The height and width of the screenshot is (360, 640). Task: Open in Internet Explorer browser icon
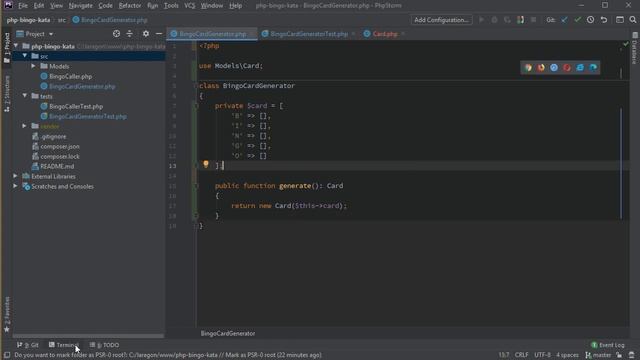[x=580, y=68]
